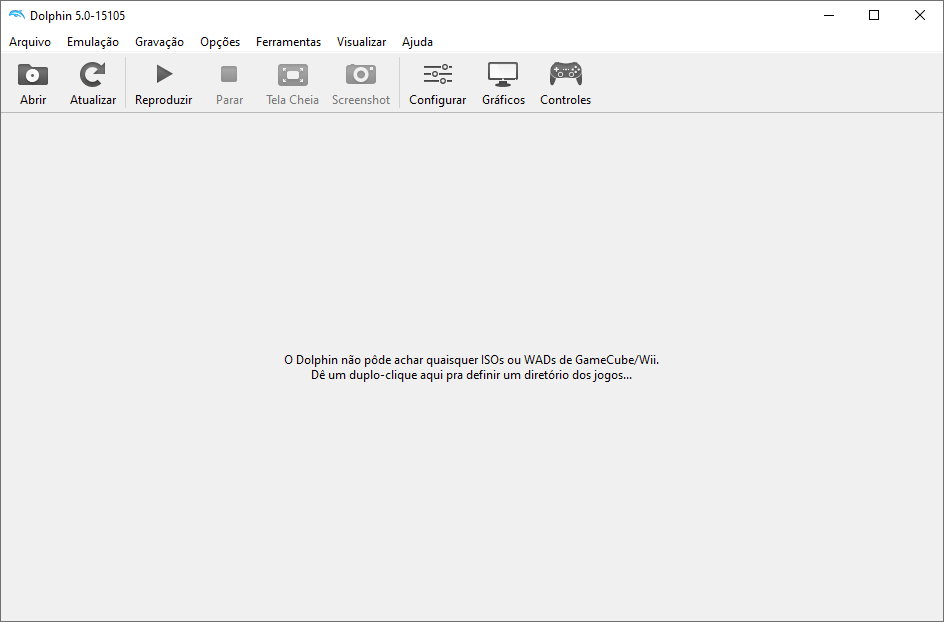Click the Parar stop icon
This screenshot has height=622, width=944.
click(x=229, y=74)
